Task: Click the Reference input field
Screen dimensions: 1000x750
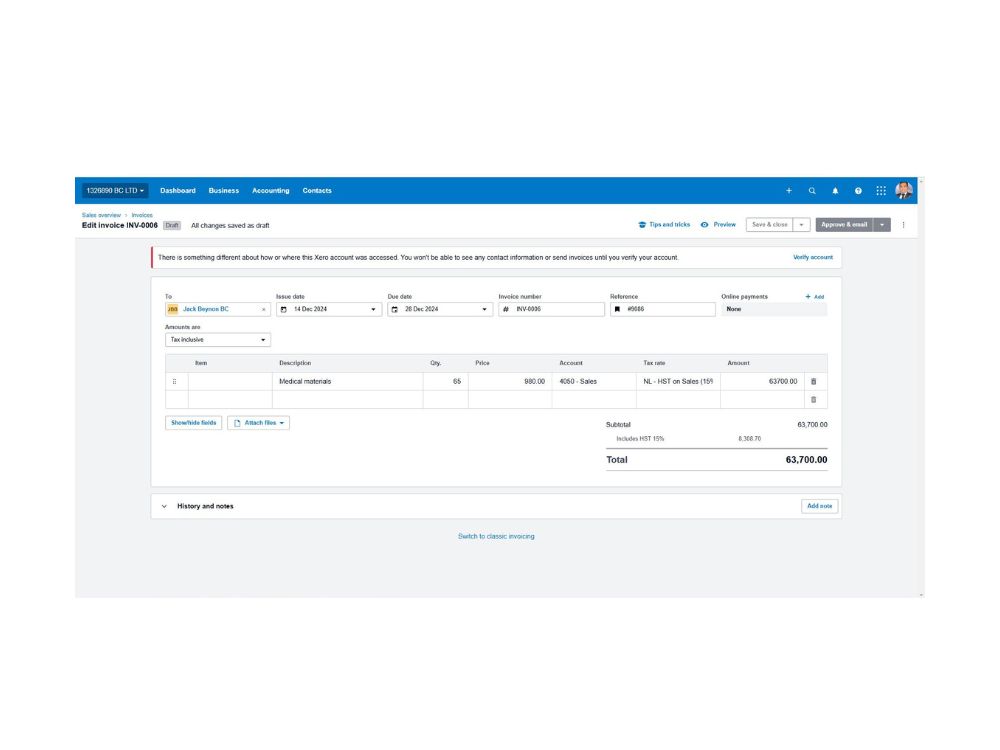Action: (x=663, y=309)
